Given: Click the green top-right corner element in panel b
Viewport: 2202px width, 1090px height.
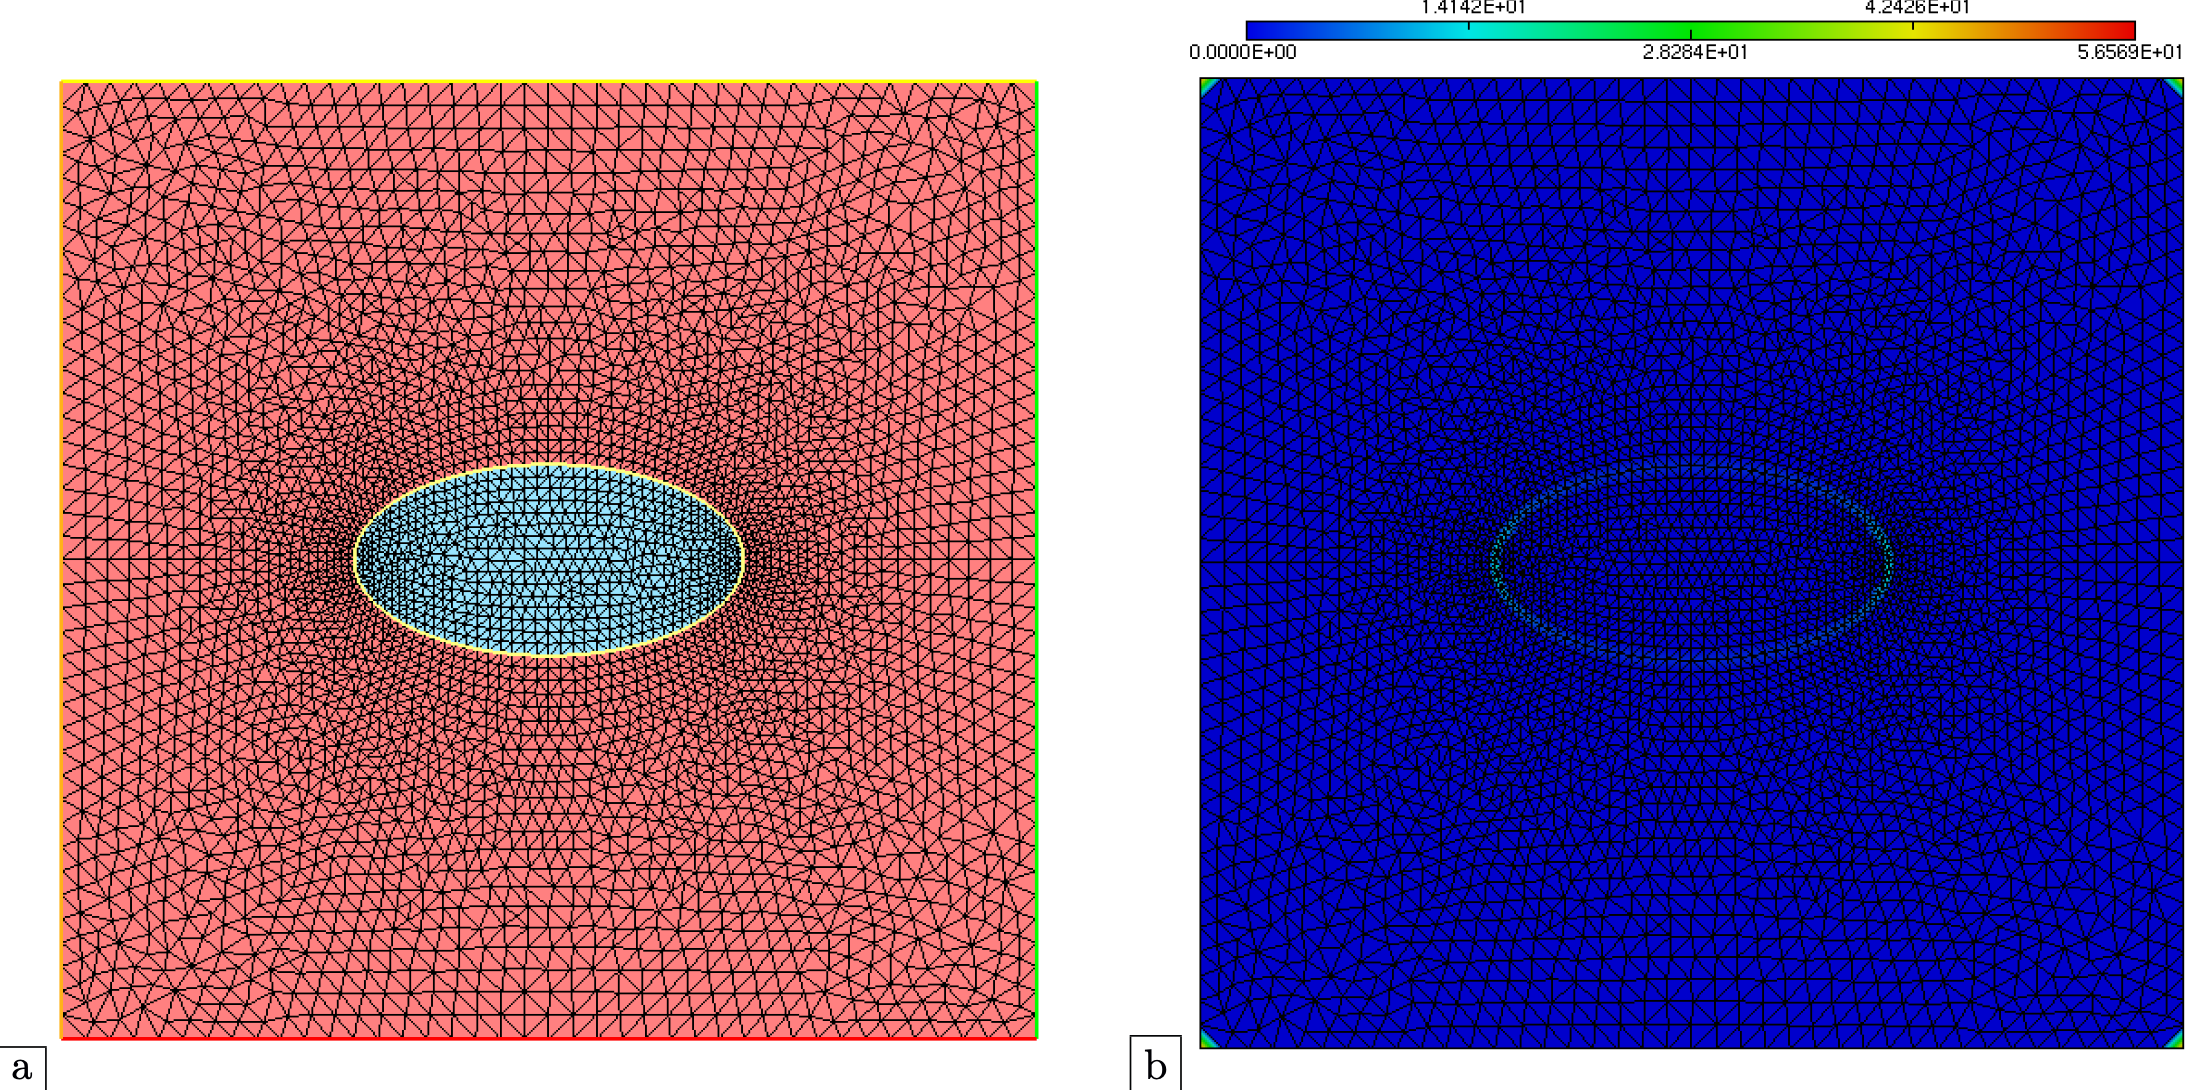Looking at the screenshot, I should [x=2176, y=86].
